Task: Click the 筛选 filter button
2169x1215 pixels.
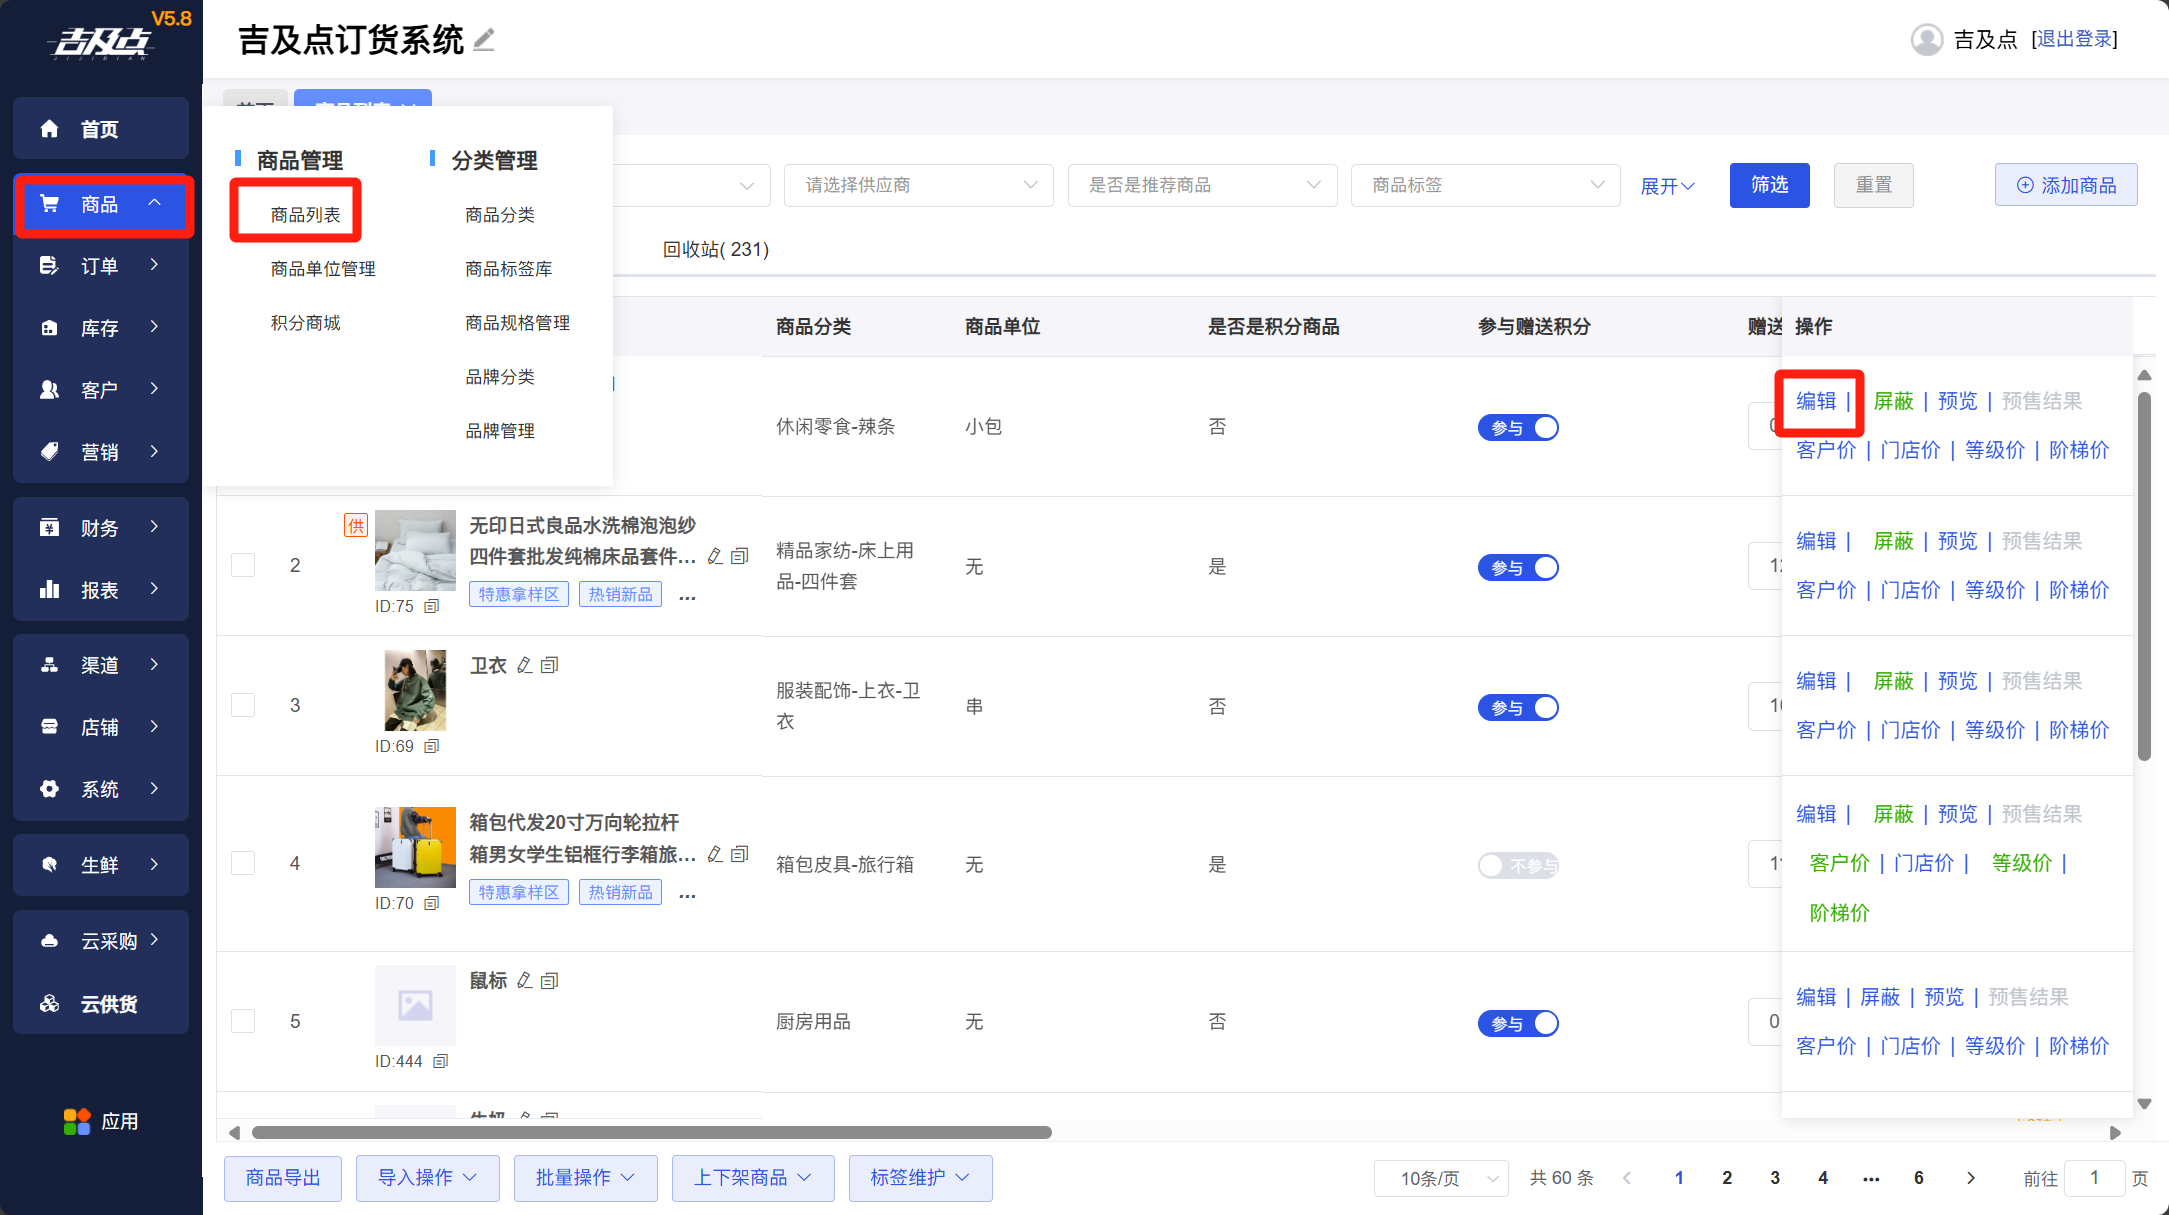Action: pyautogui.click(x=1769, y=185)
